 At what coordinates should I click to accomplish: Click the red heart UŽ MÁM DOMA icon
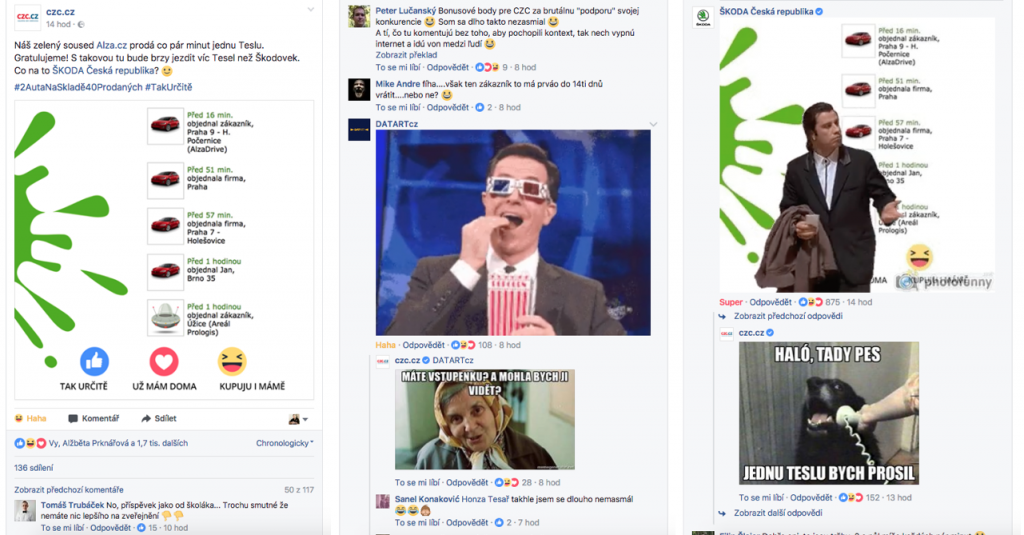click(164, 361)
